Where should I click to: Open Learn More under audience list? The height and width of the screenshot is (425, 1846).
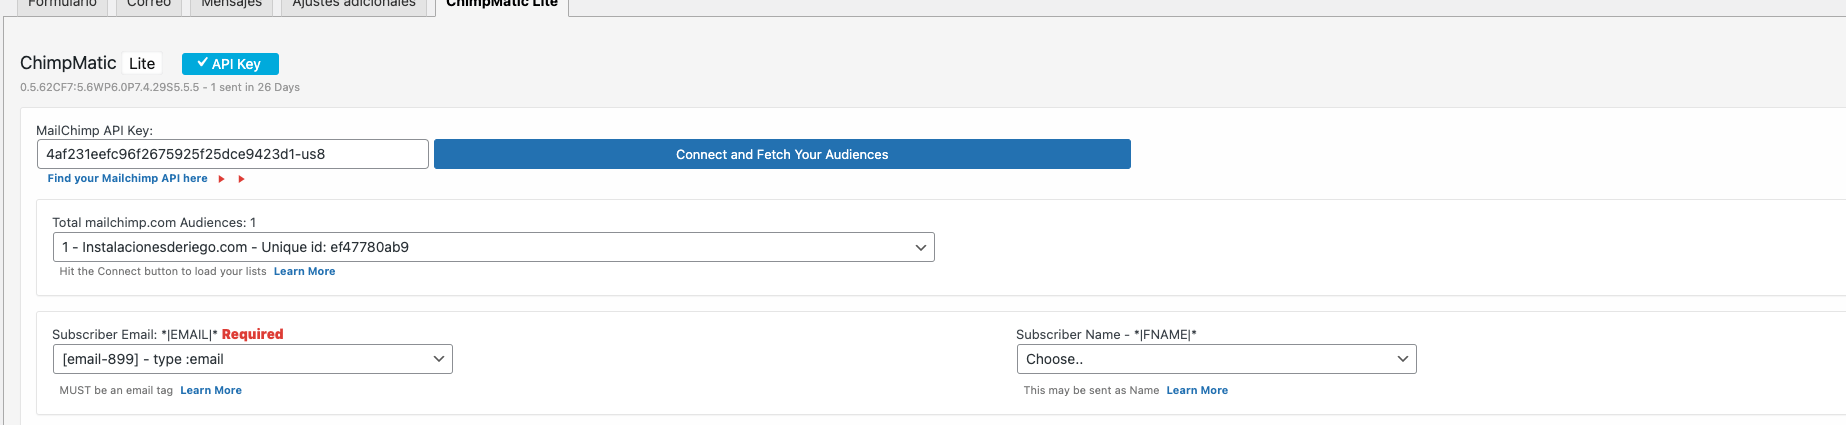click(305, 271)
